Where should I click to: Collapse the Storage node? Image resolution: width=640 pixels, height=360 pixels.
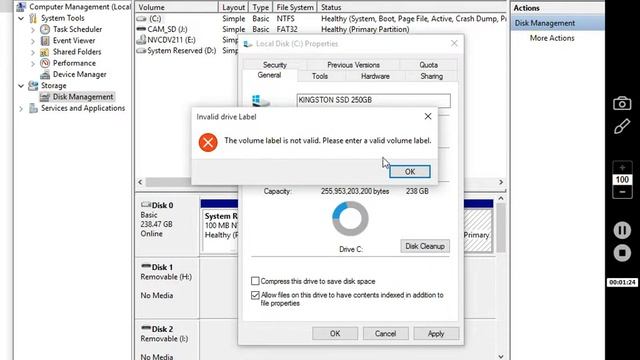click(21, 86)
